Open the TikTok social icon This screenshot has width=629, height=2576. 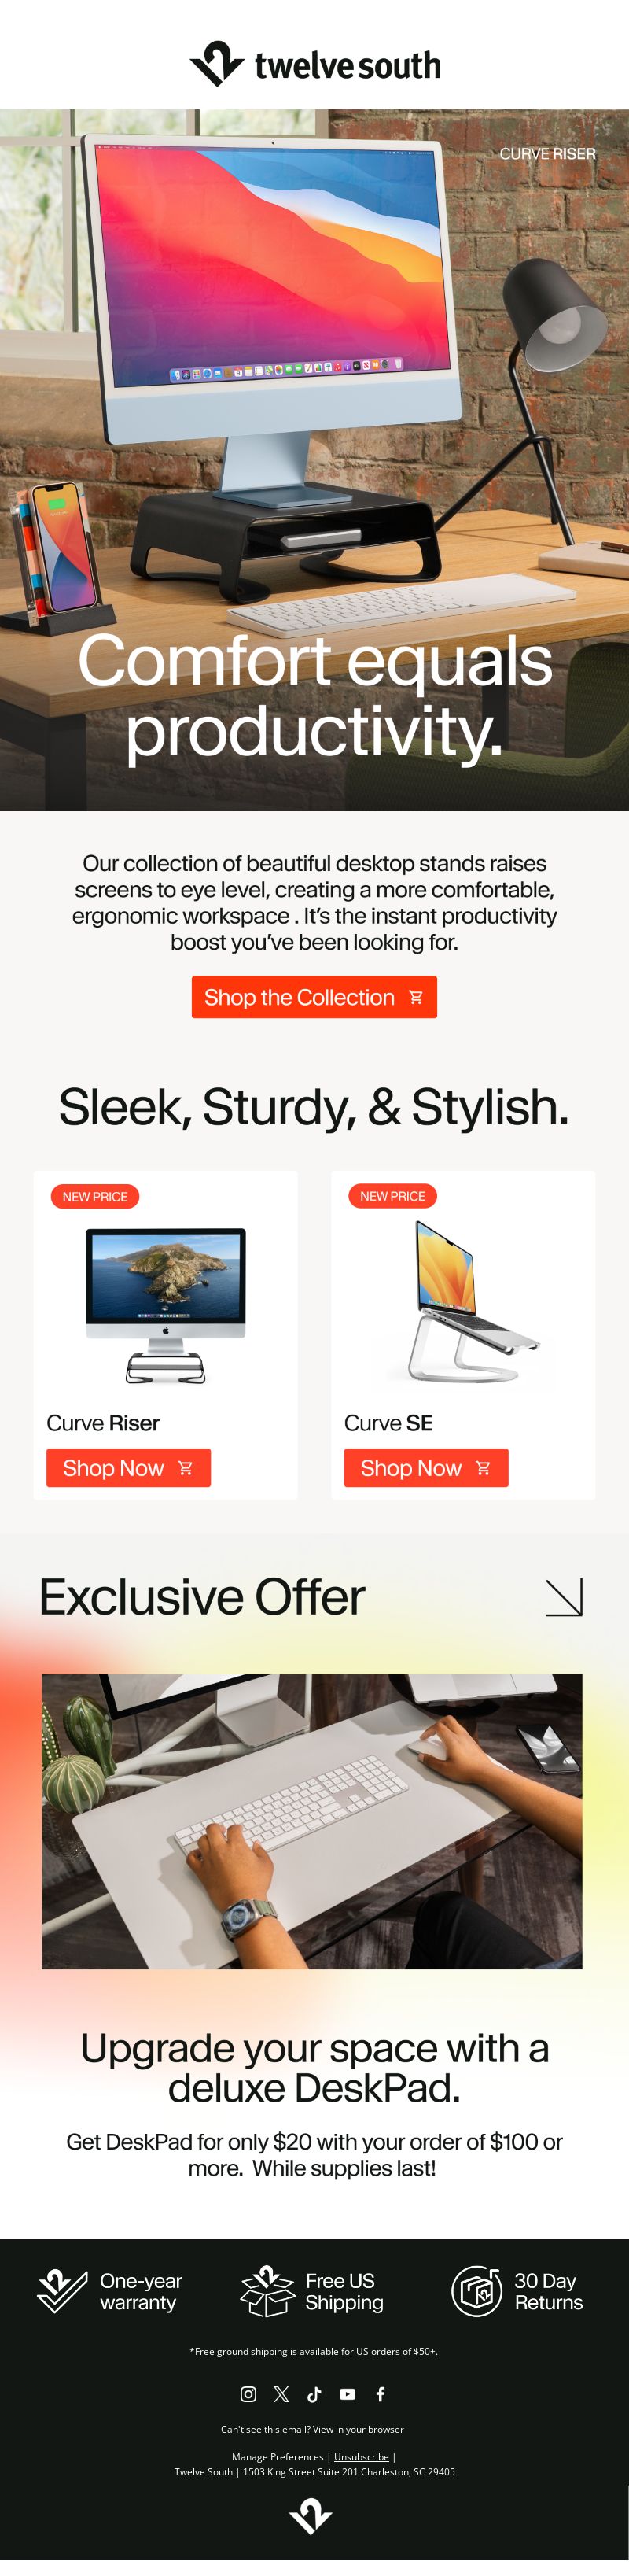tap(314, 2393)
